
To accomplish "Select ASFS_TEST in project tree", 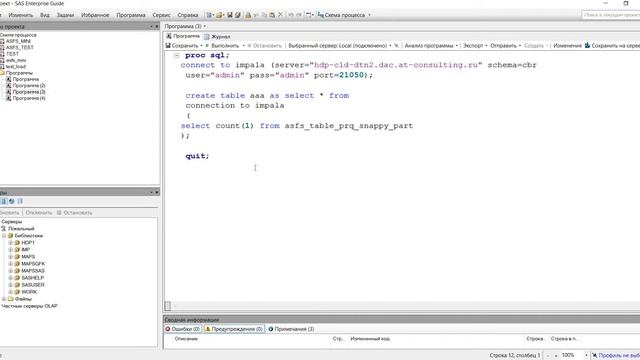I will [x=20, y=47].
